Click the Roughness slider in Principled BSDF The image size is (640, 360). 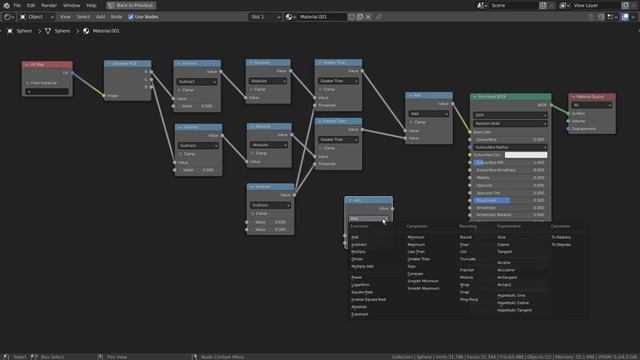click(510, 200)
